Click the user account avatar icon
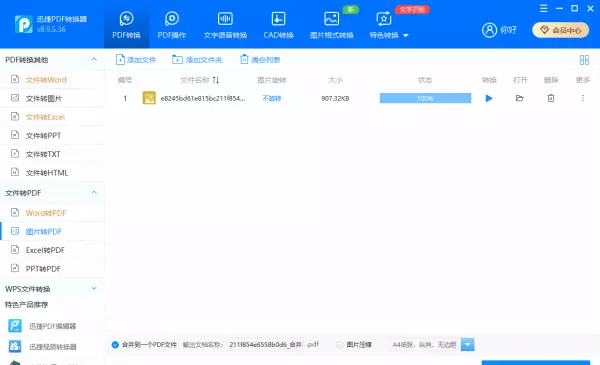This screenshot has height=365, width=600. click(489, 30)
